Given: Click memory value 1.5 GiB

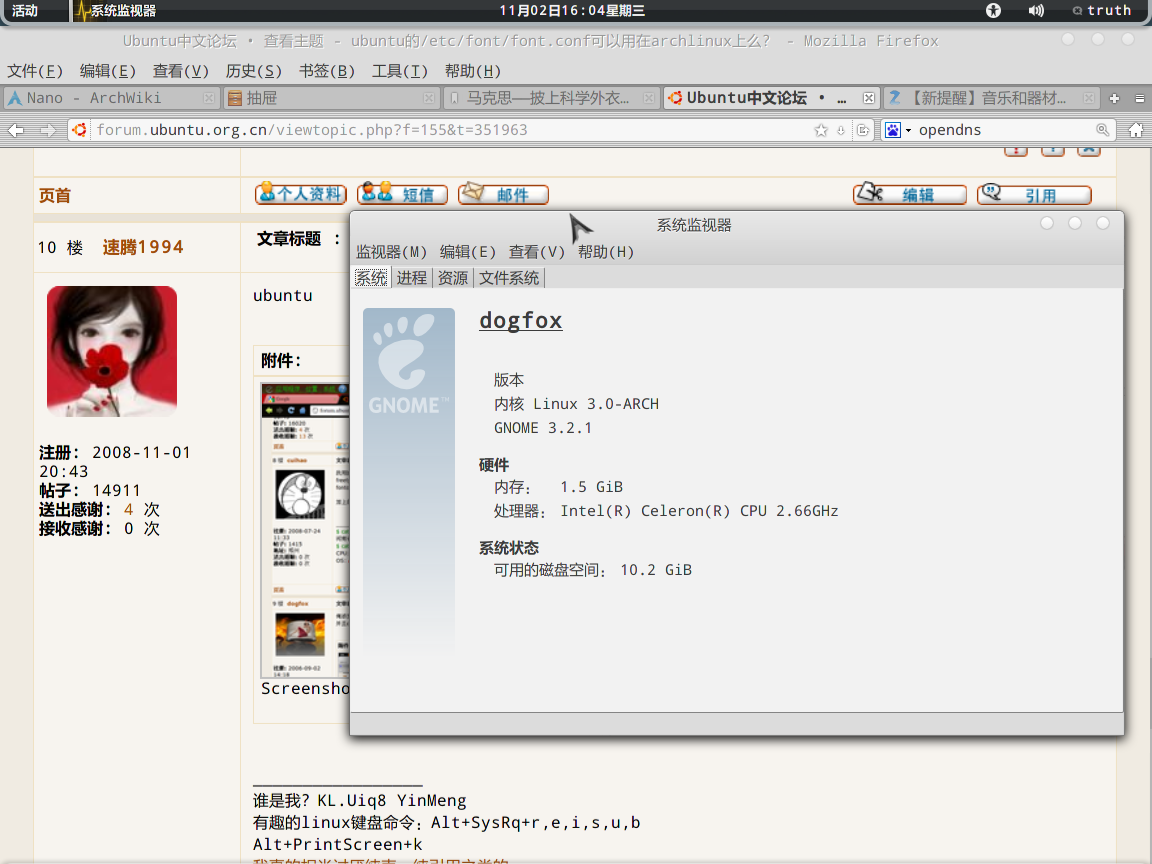Looking at the screenshot, I should click(591, 487).
